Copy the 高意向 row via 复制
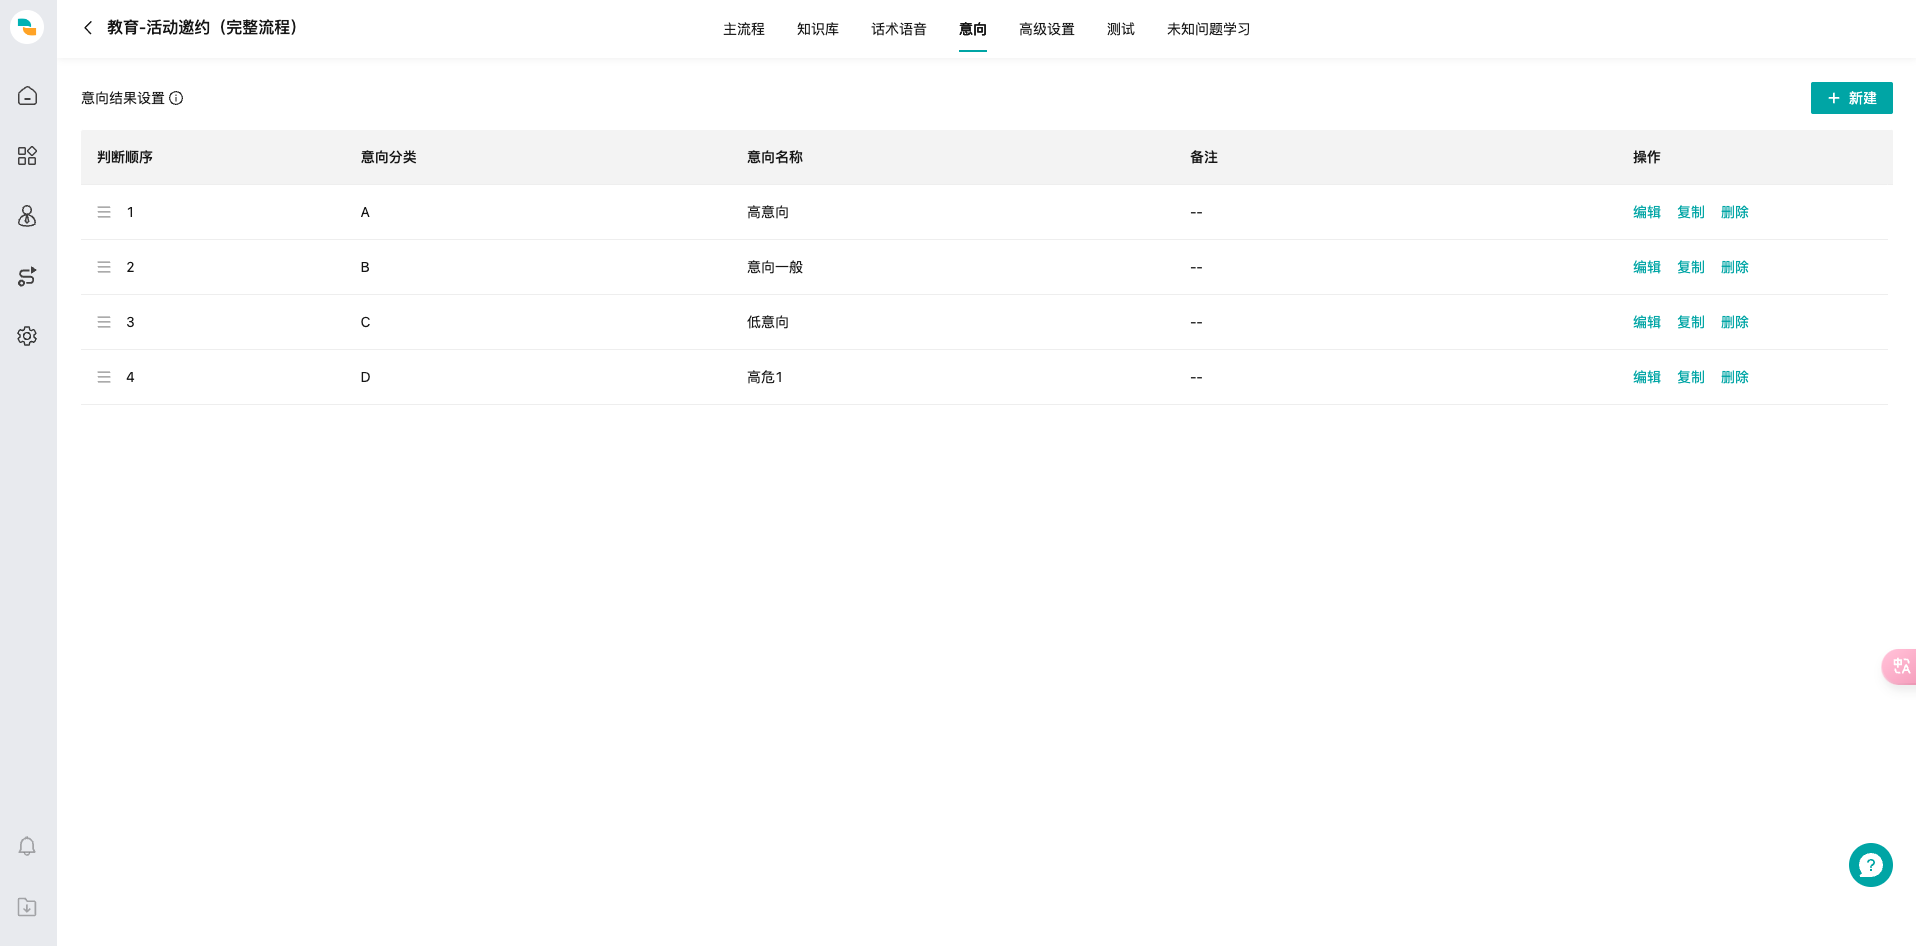 point(1691,212)
